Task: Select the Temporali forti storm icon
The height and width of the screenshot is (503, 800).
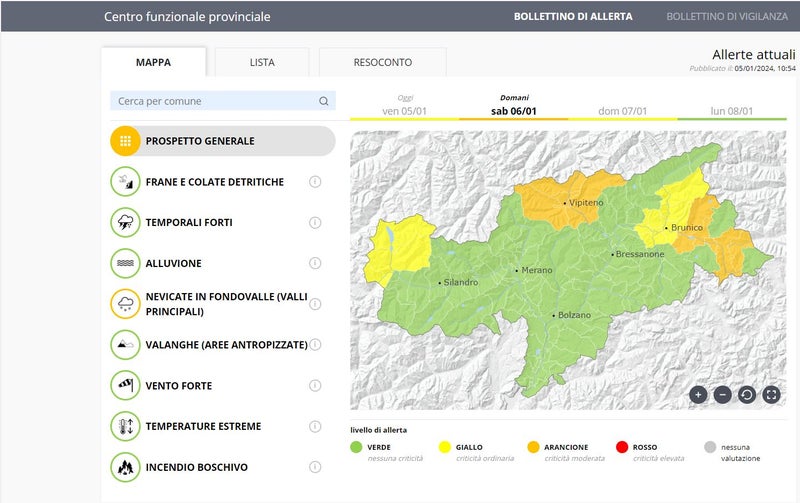Action: pyautogui.click(x=125, y=222)
